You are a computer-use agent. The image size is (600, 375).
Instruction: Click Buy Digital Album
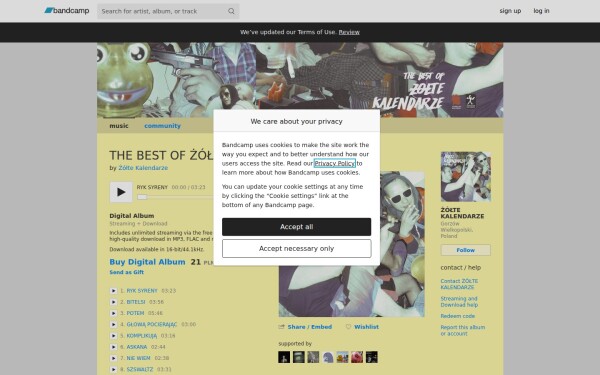[x=147, y=262]
